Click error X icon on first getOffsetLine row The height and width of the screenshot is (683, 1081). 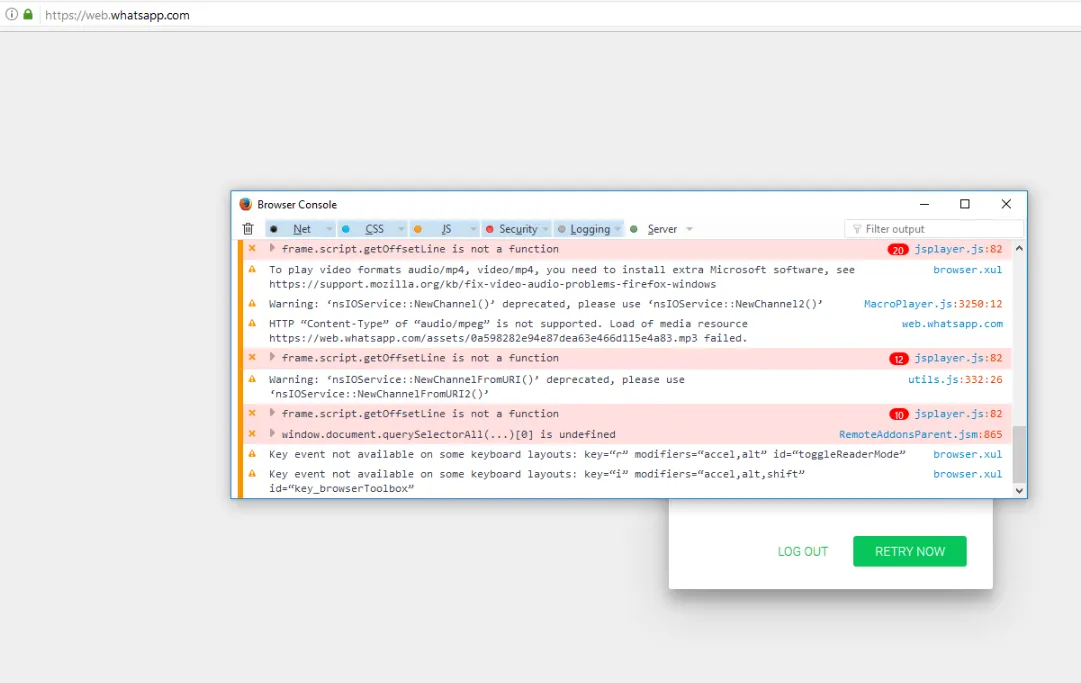252,248
